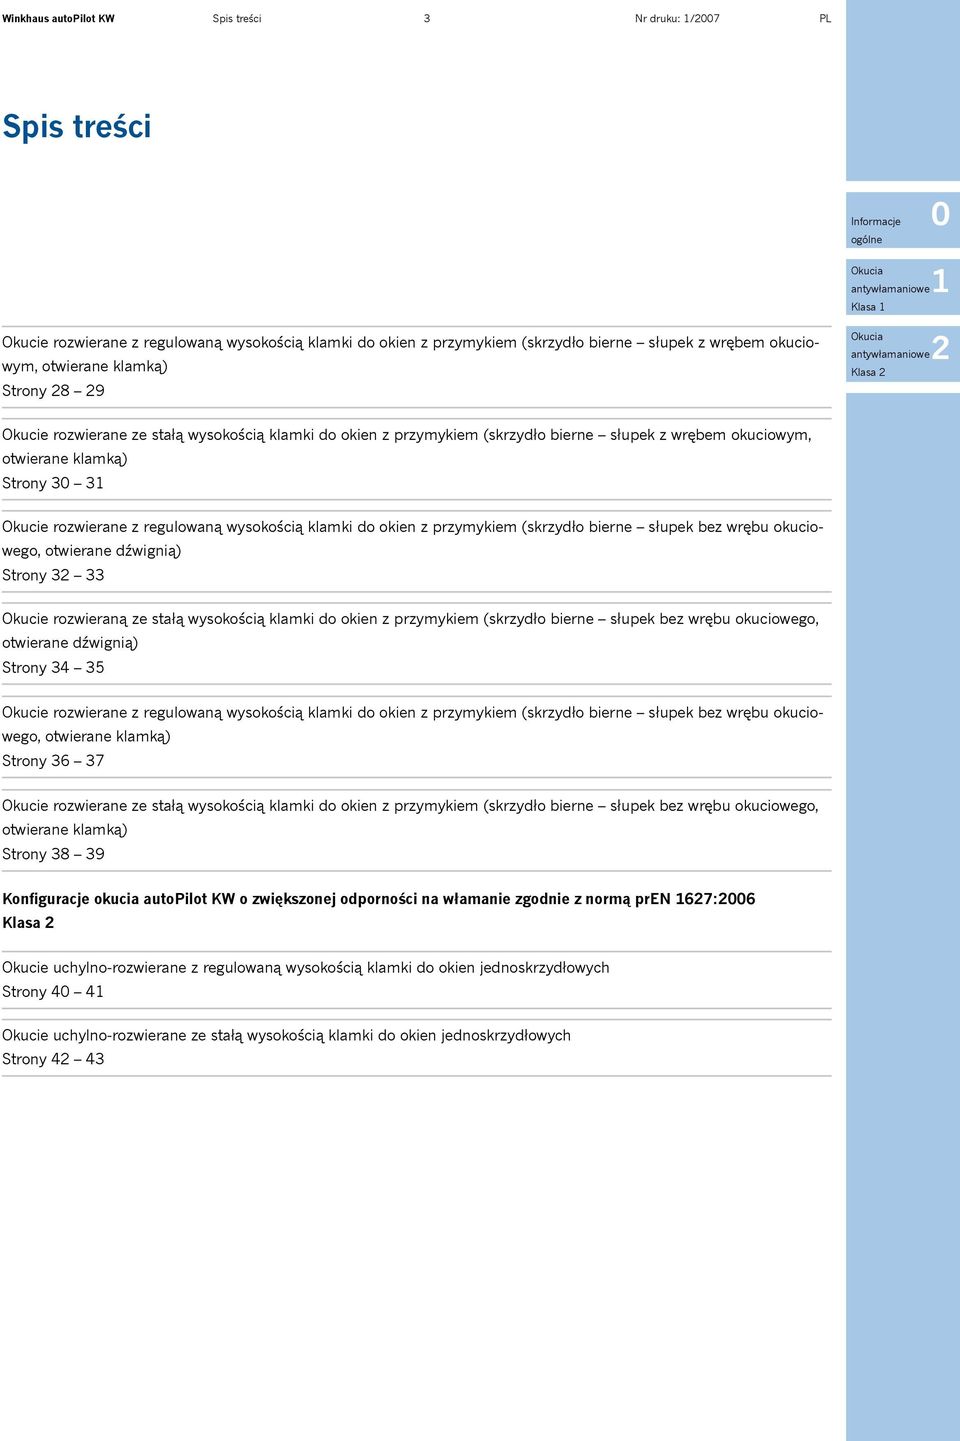Click header text Winkhaus autoPilot KW
Image resolution: width=960 pixels, height=1441 pixels.
(58, 18)
